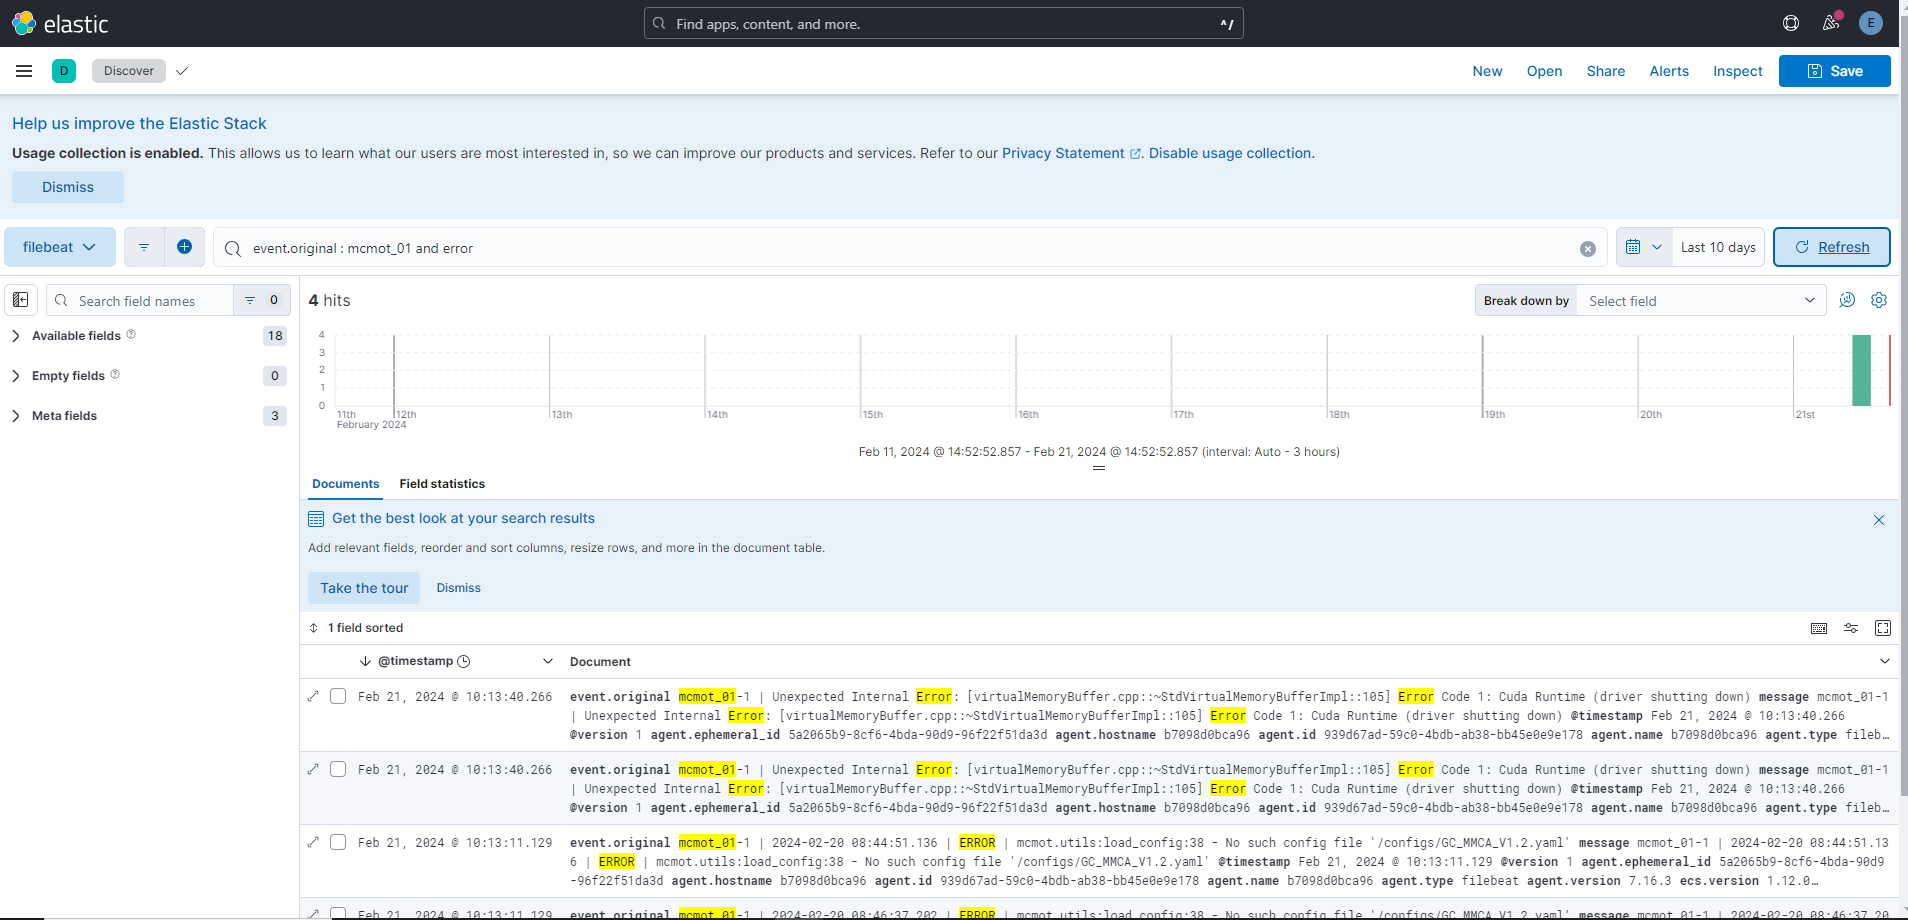The image size is (1908, 920).
Task: Dismiss the usage collection banner
Action: (x=68, y=187)
